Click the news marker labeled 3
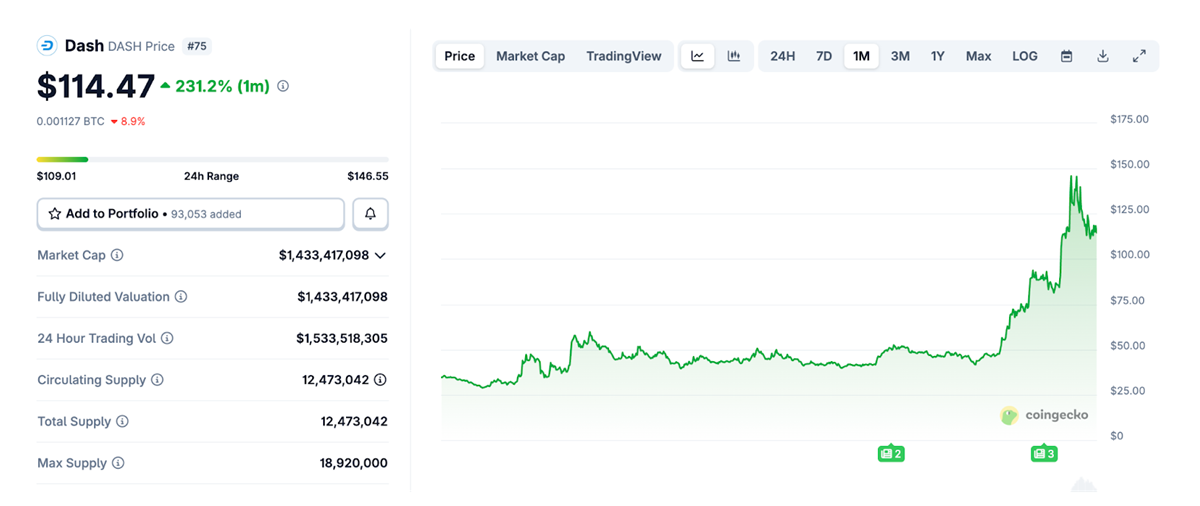This screenshot has width=1200, height=506. tap(1044, 454)
